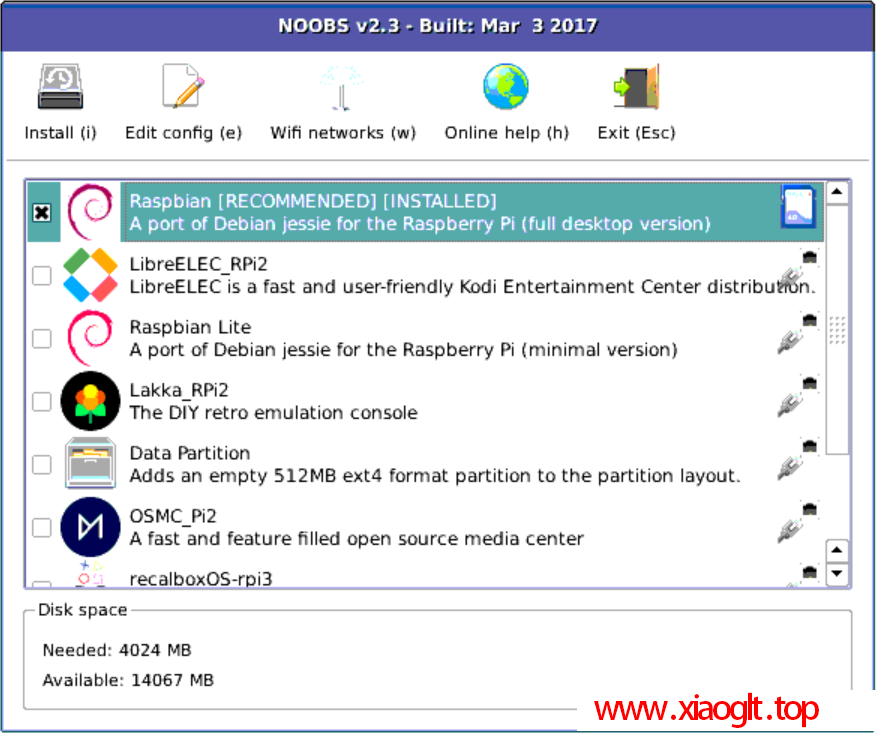Image resolution: width=876 pixels, height=733 pixels.
Task: Select the recalboxOS-rpi3 title text
Action: 201,579
